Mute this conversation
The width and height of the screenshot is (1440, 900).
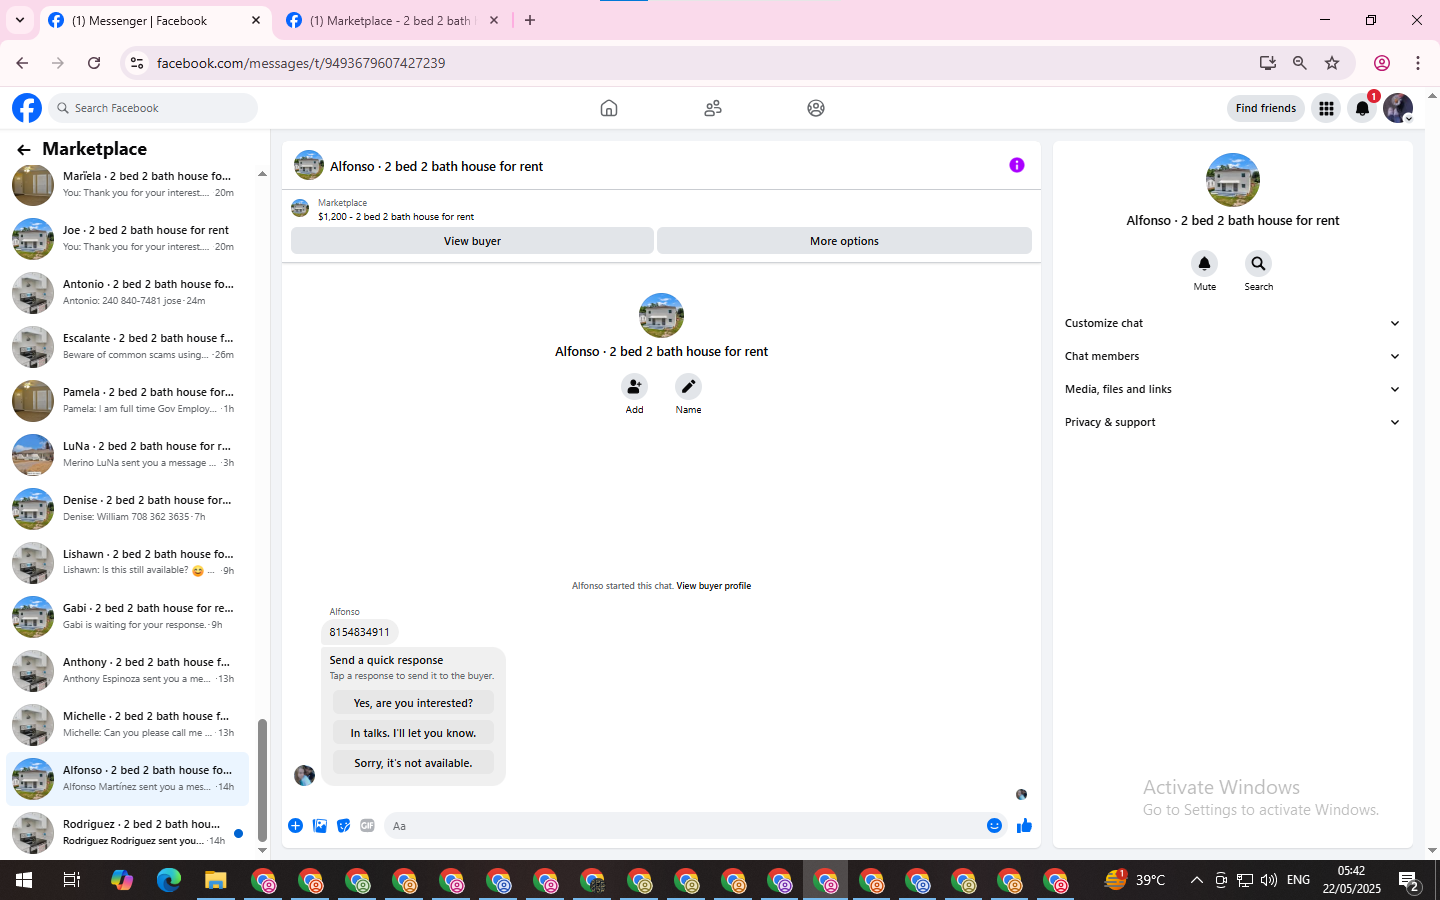coord(1204,263)
